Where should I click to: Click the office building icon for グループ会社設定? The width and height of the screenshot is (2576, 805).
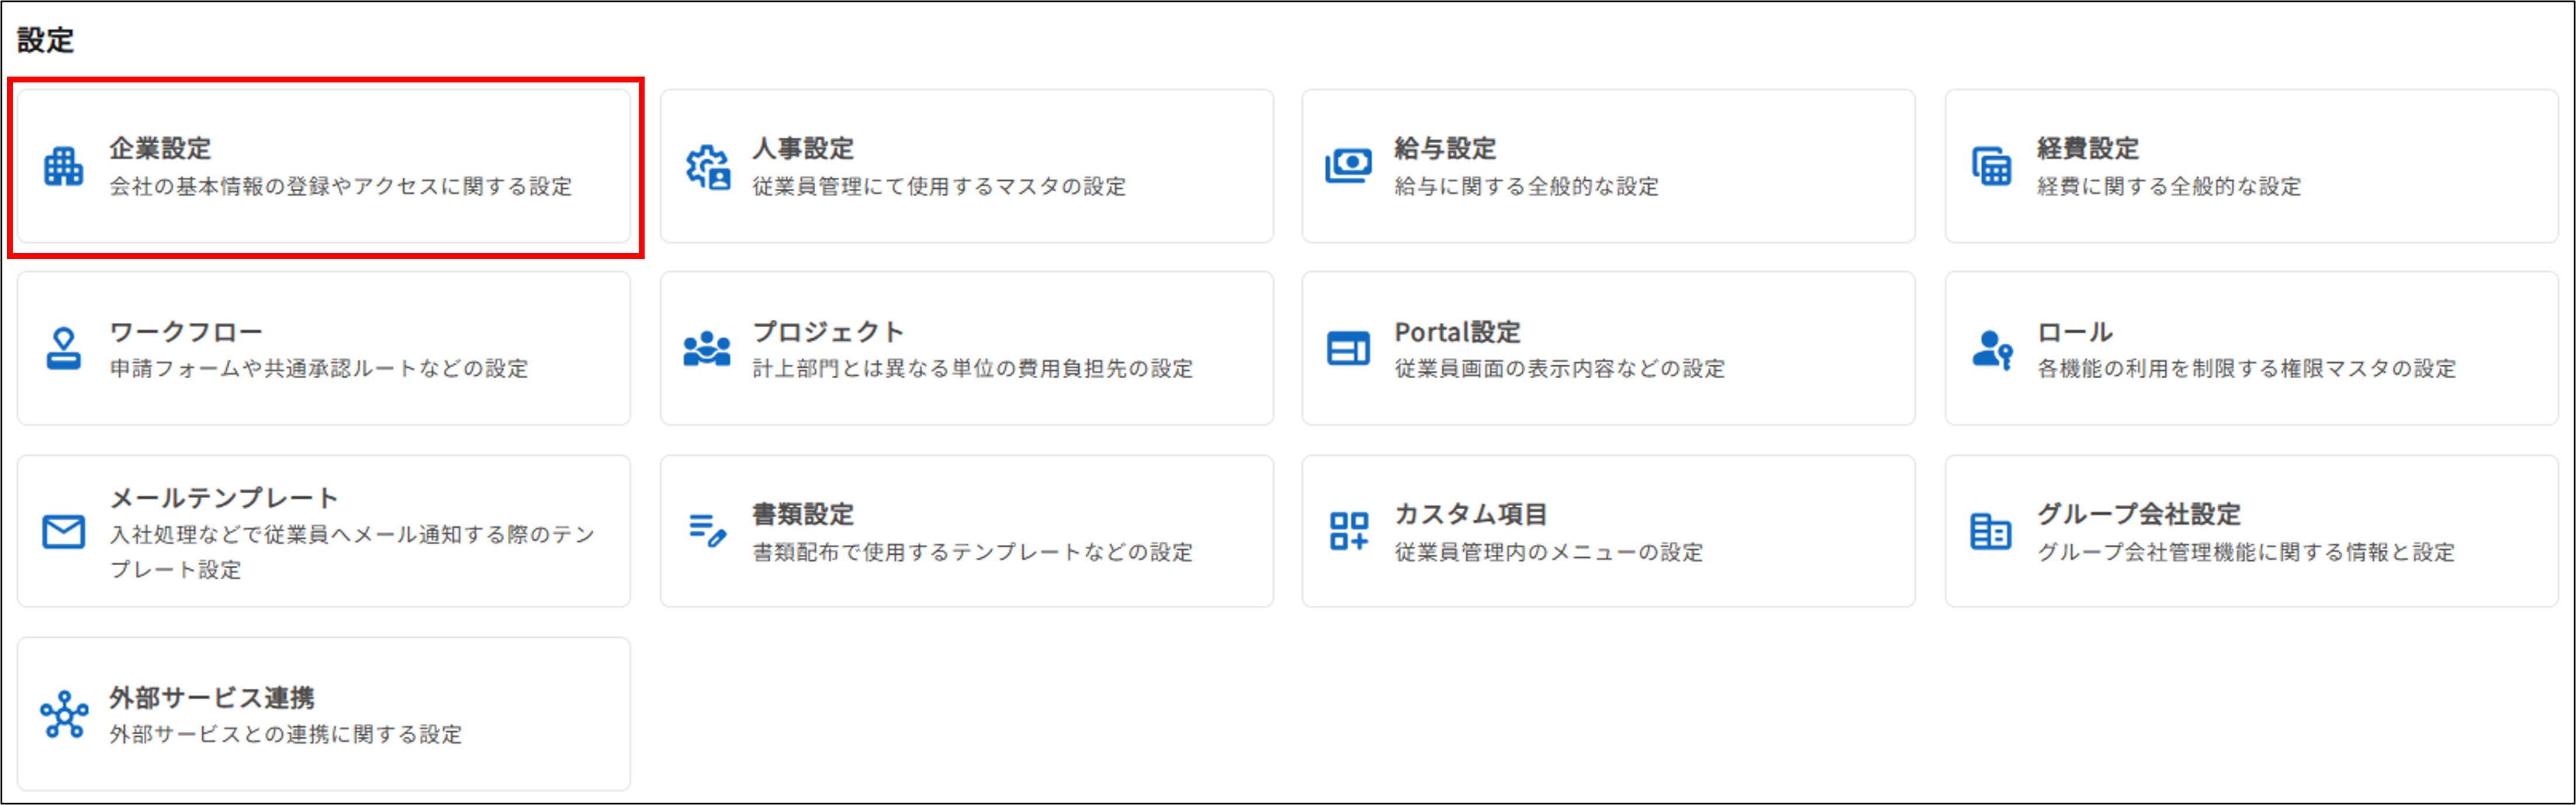point(1991,531)
